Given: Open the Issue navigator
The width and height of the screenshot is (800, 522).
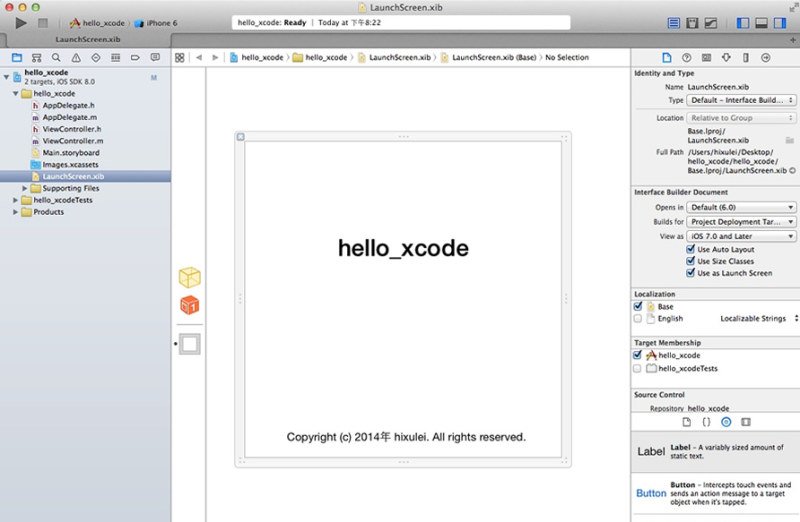Looking at the screenshot, I should pyautogui.click(x=76, y=58).
